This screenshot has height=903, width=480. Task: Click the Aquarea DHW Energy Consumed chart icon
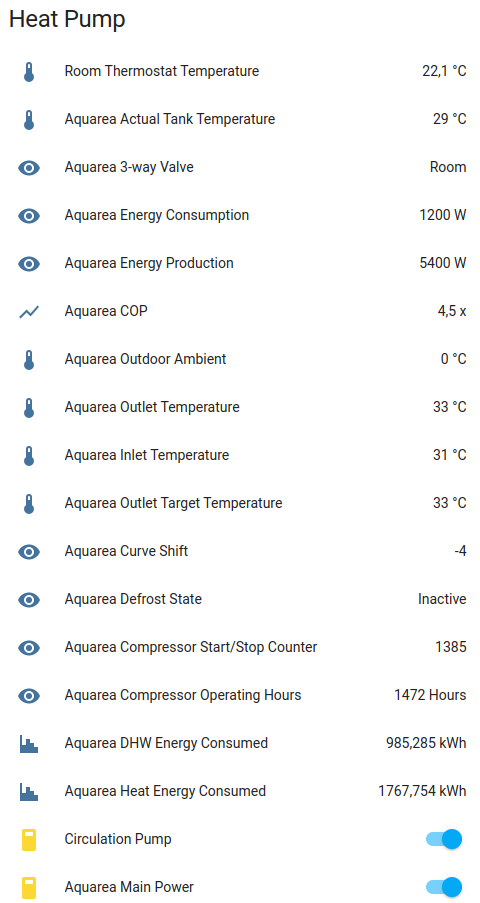(x=29, y=743)
